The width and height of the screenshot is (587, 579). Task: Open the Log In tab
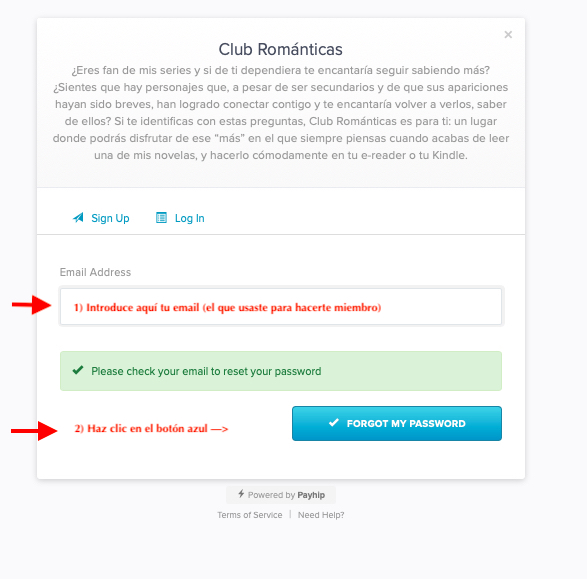coord(180,218)
